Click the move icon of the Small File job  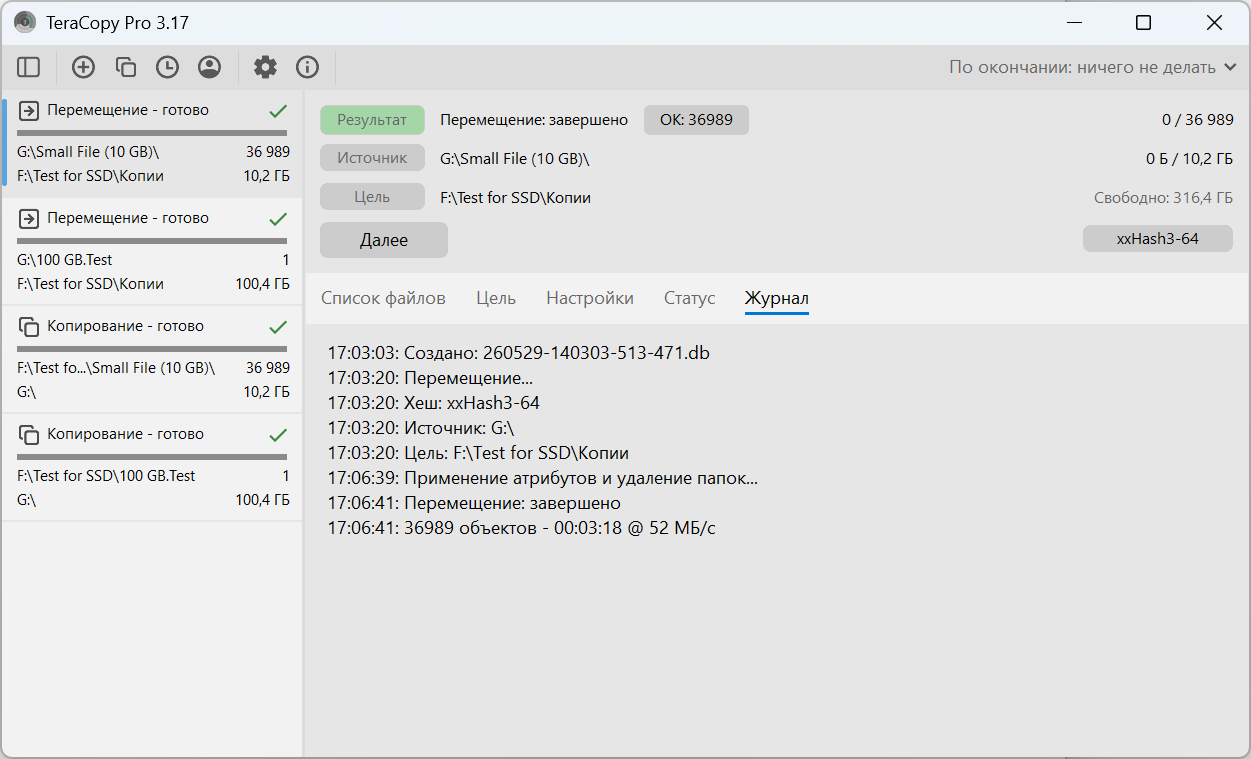29,110
